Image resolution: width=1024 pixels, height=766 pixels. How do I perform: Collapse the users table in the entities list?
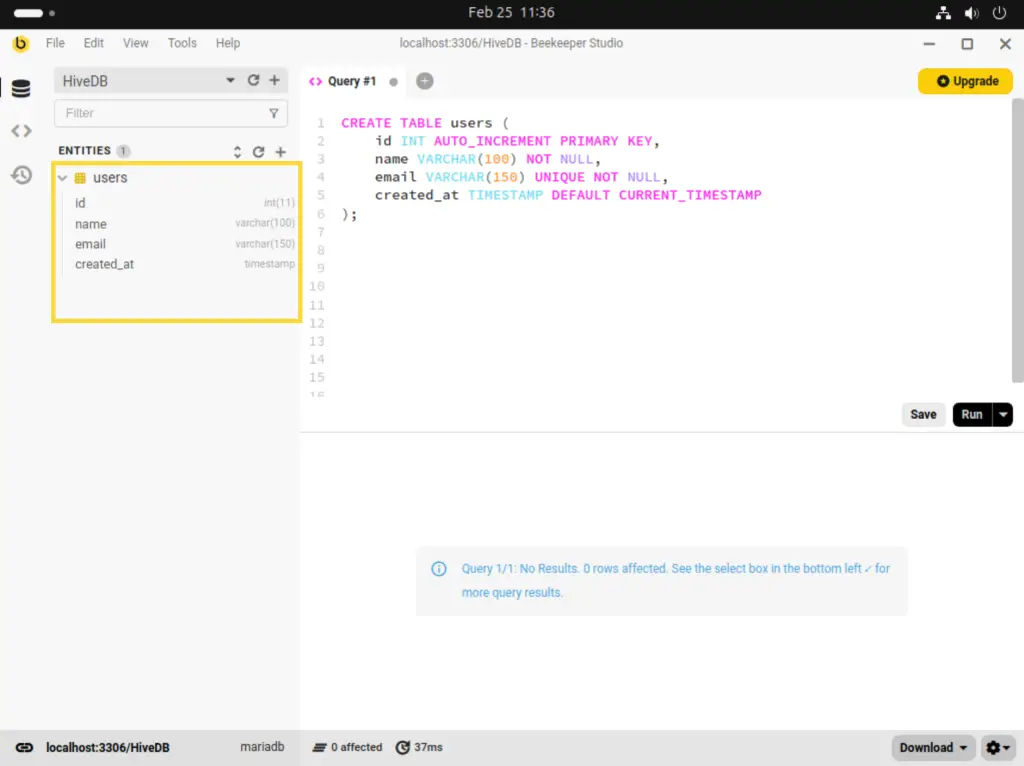[62, 177]
